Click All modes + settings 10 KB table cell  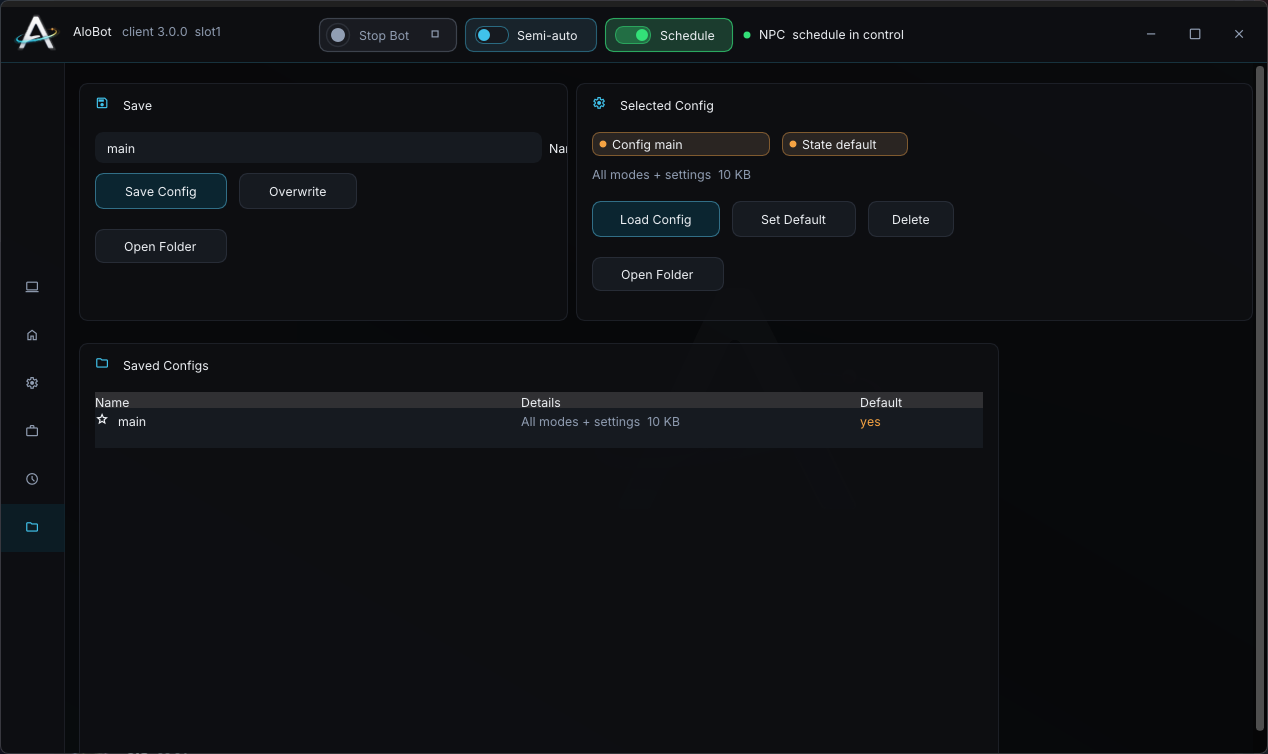(x=600, y=422)
